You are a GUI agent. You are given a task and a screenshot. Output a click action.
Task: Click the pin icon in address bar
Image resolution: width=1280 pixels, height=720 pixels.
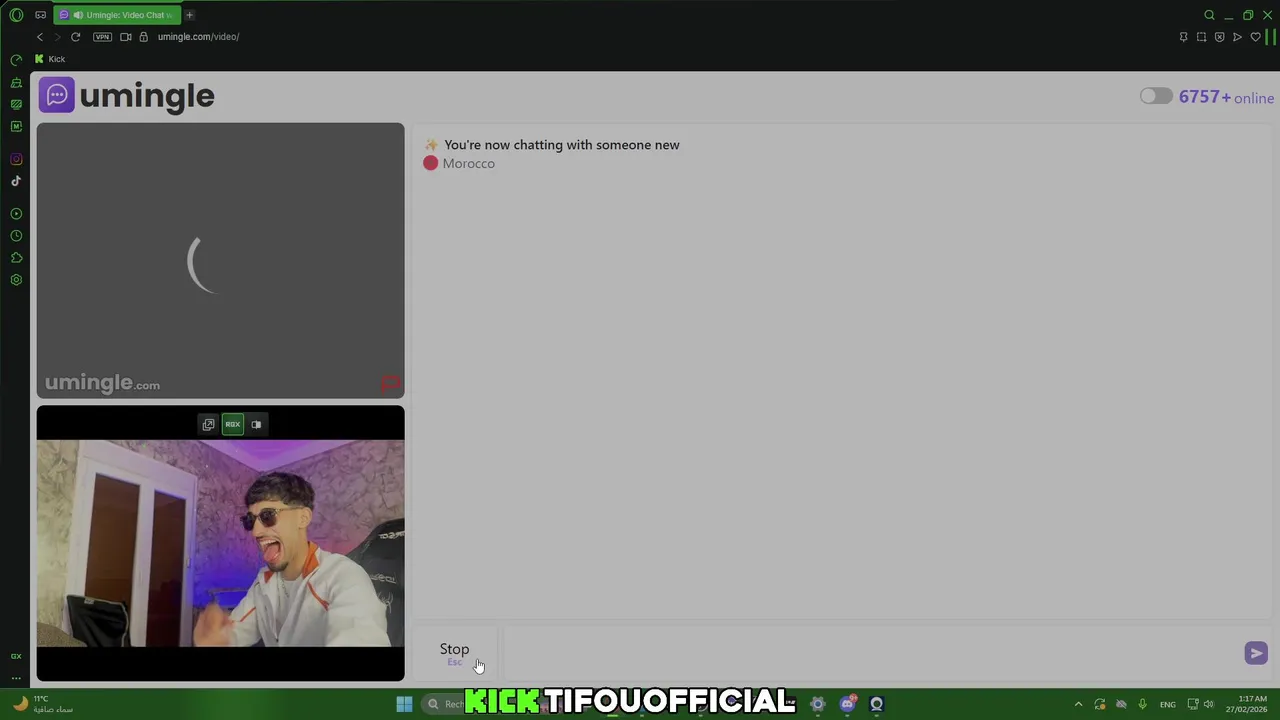(1183, 37)
